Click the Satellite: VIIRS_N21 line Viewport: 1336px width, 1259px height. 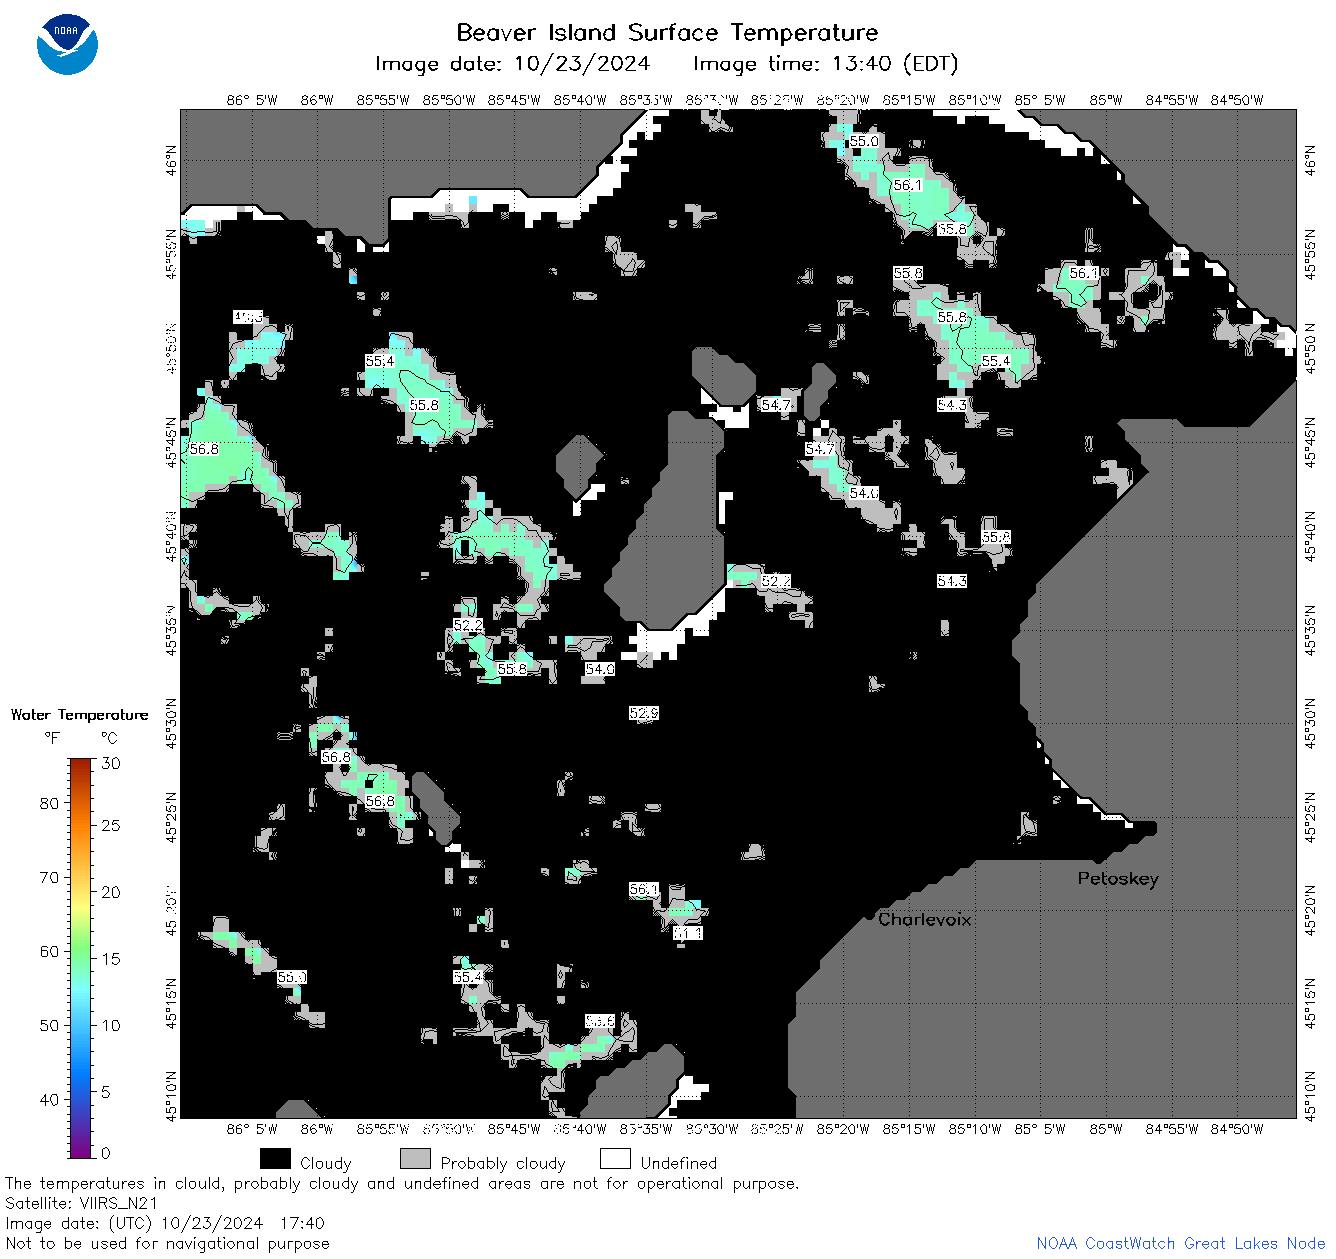(81, 1203)
